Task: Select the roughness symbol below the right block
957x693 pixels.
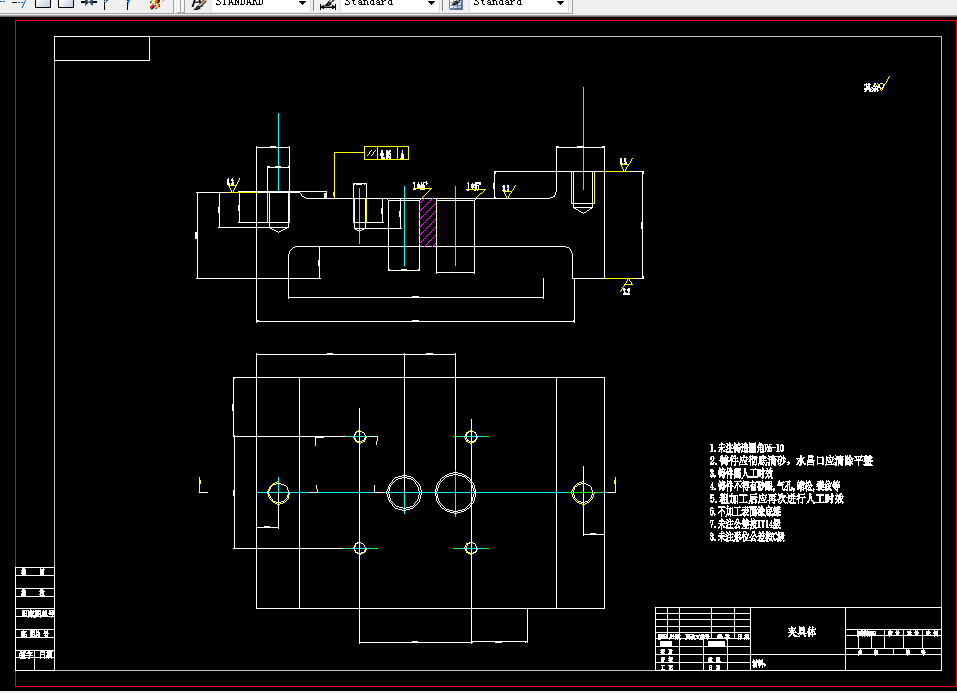Action: (626, 286)
